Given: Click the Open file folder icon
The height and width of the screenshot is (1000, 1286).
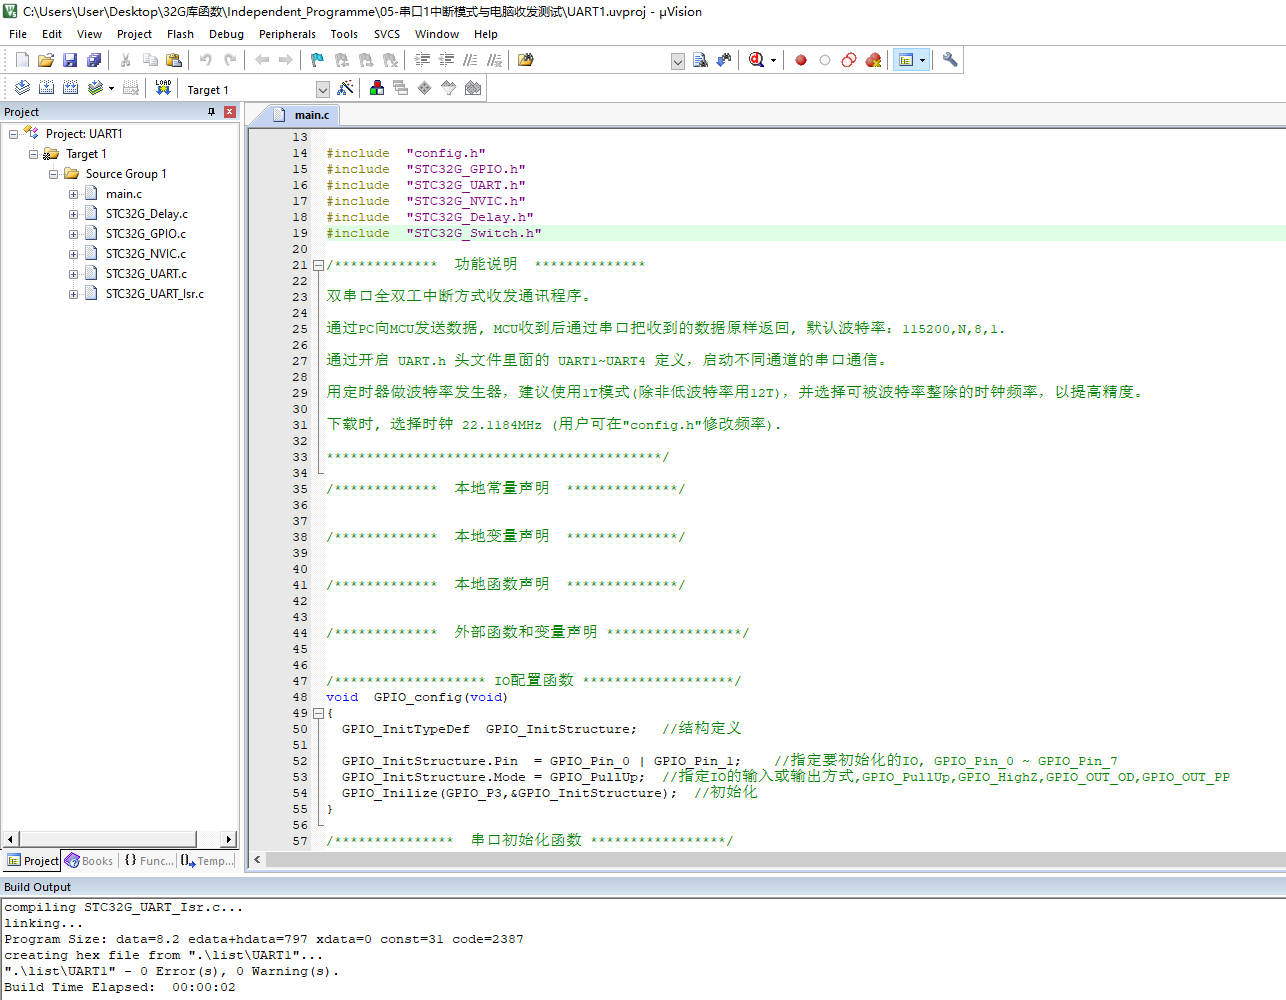Looking at the screenshot, I should click(46, 60).
